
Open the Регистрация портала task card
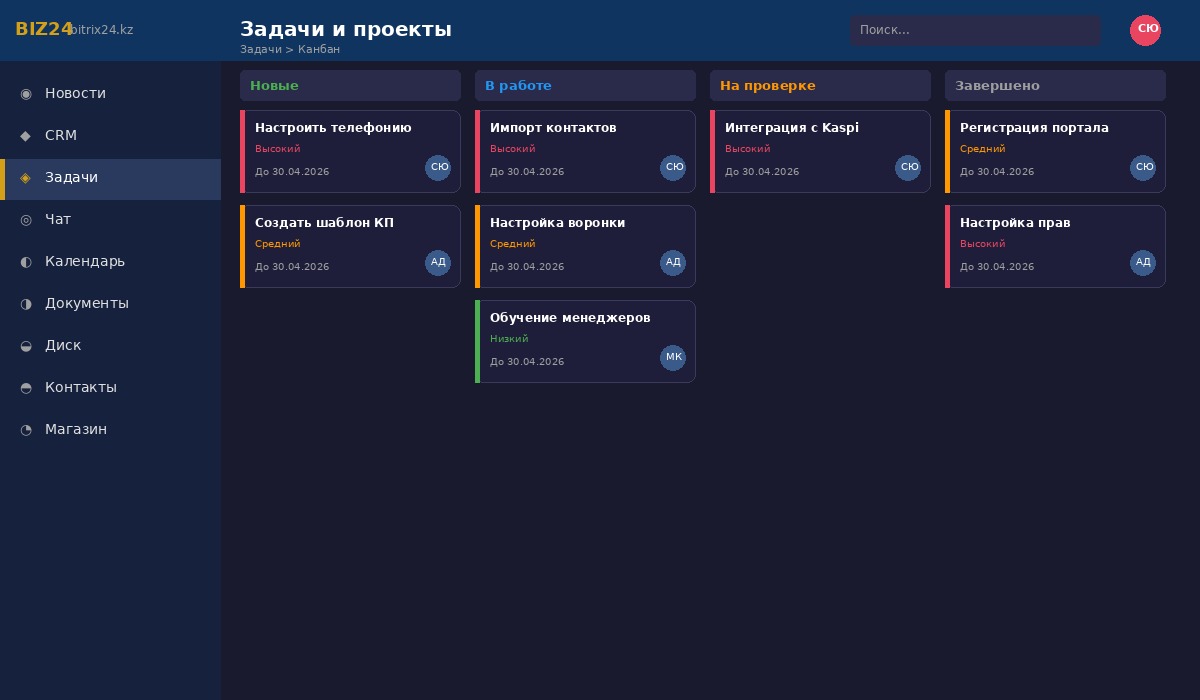[x=1056, y=151]
